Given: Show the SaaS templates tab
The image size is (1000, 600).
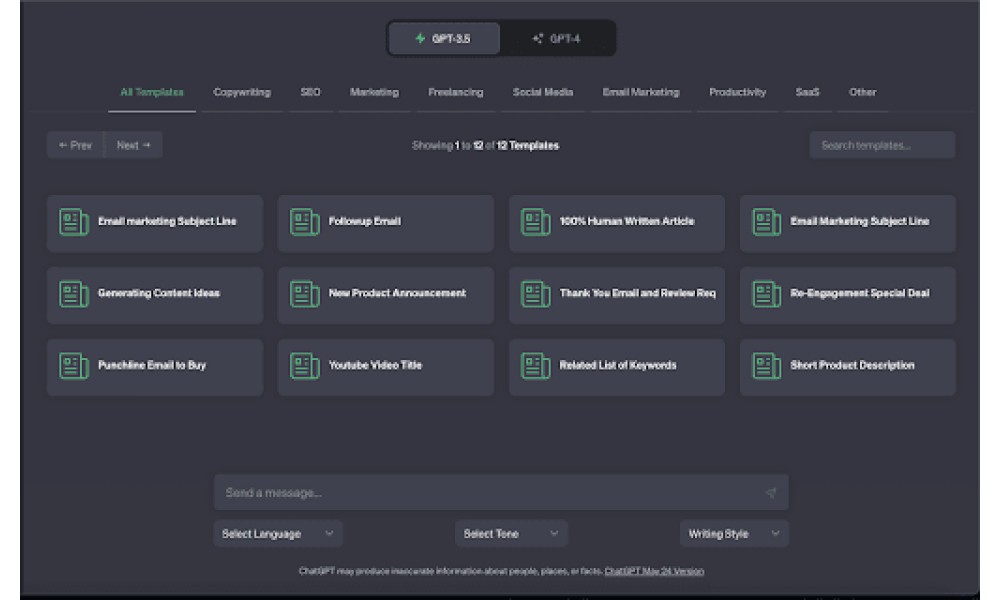Looking at the screenshot, I should pos(807,92).
